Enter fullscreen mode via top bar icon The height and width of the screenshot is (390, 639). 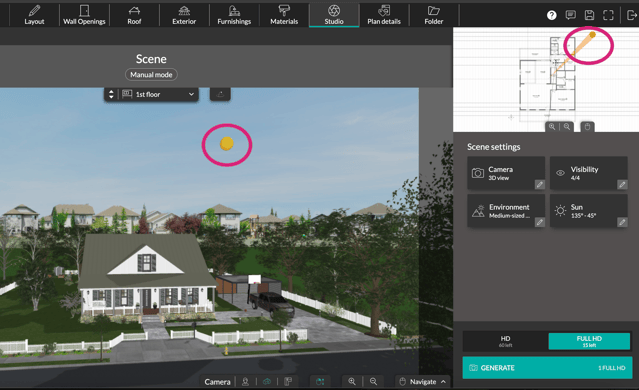(608, 15)
